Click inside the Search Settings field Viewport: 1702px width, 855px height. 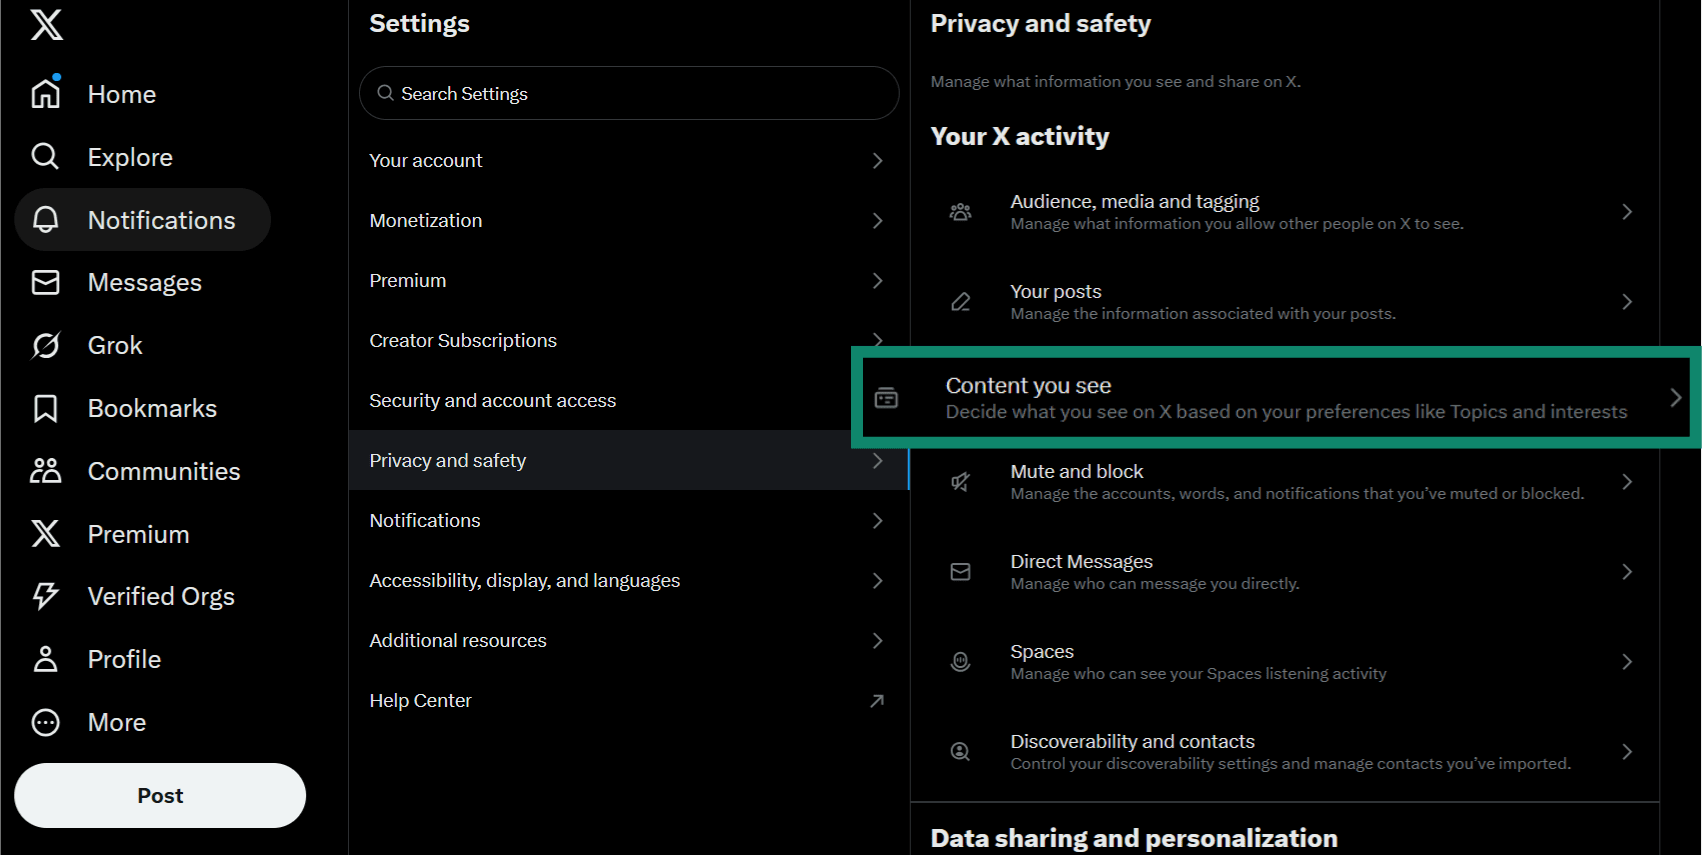click(628, 93)
